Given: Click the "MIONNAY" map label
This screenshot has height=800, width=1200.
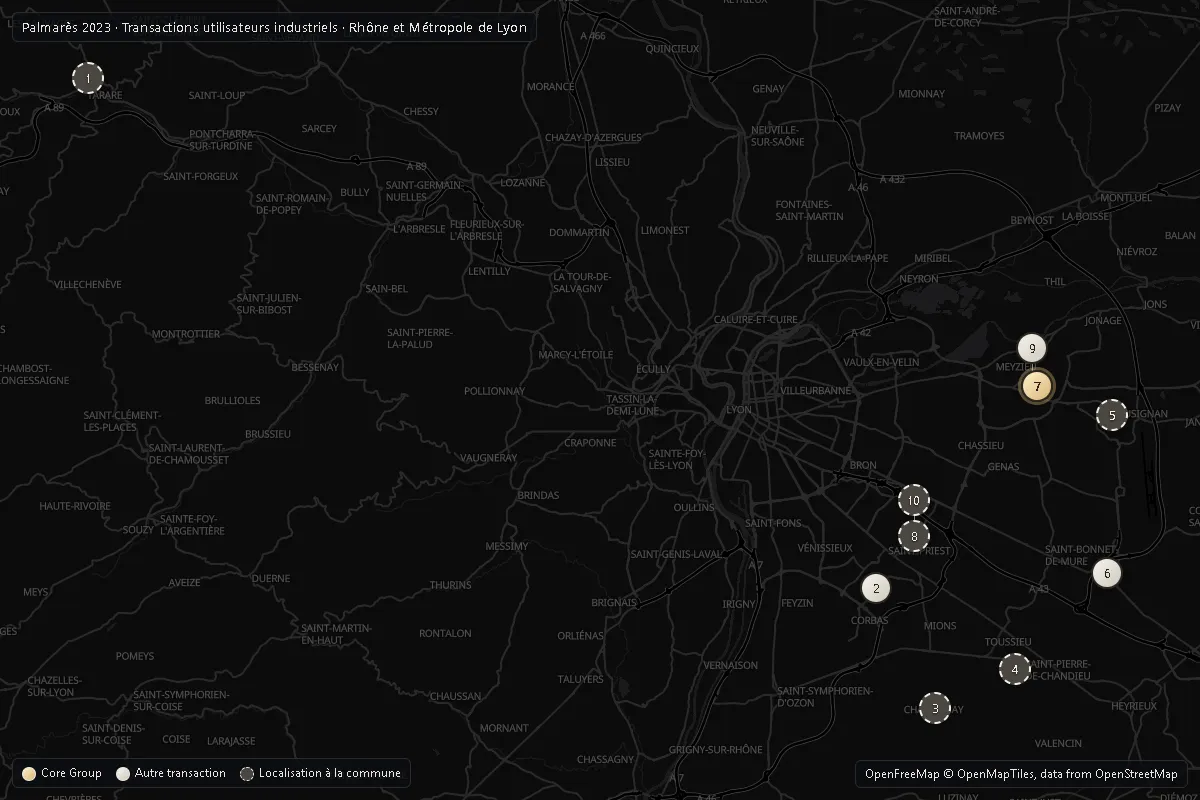Looking at the screenshot, I should click(921, 94).
